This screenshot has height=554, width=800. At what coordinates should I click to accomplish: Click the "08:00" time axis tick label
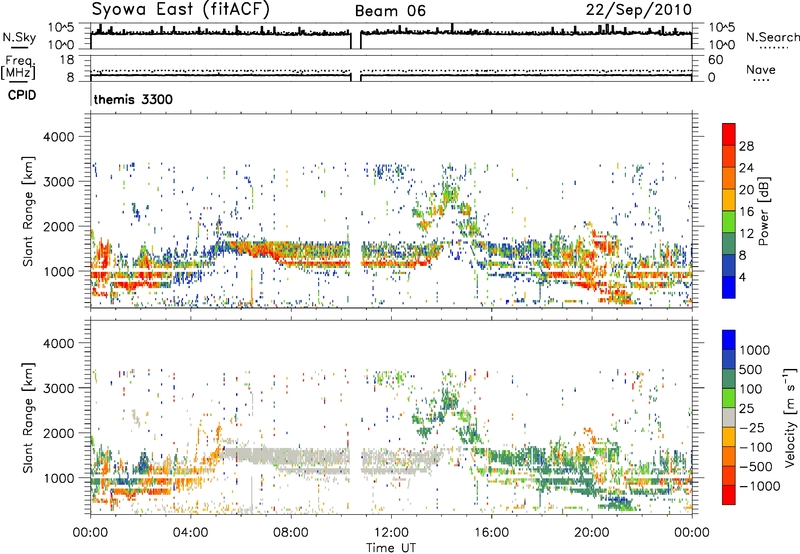coord(291,533)
